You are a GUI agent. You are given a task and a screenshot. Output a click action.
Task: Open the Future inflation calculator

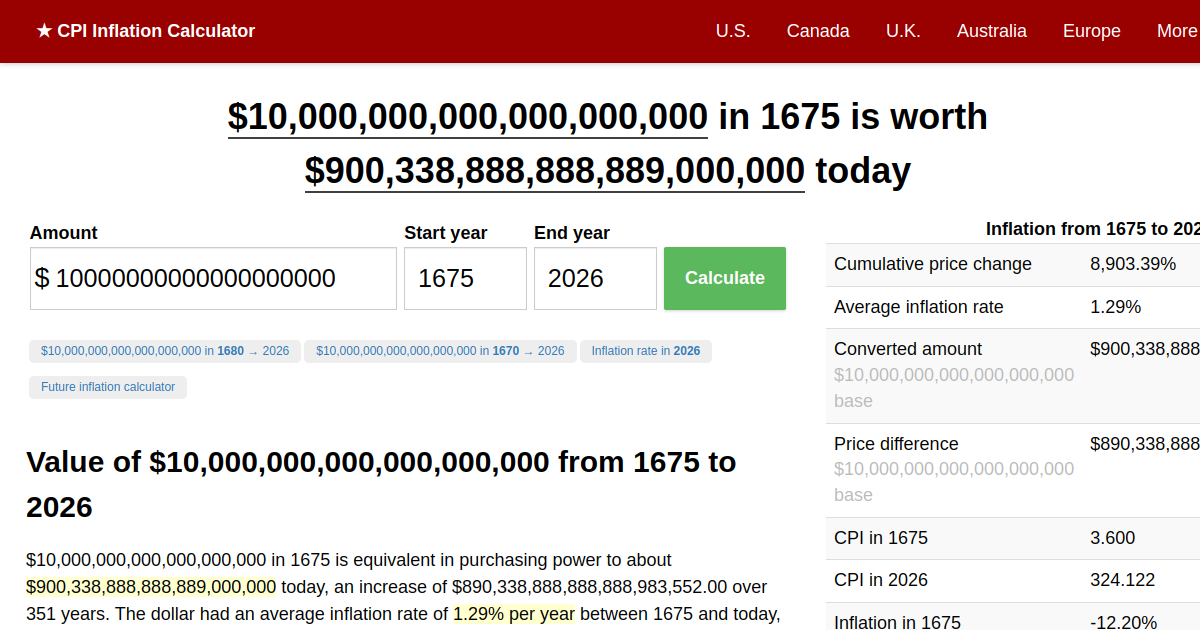[x=107, y=387]
